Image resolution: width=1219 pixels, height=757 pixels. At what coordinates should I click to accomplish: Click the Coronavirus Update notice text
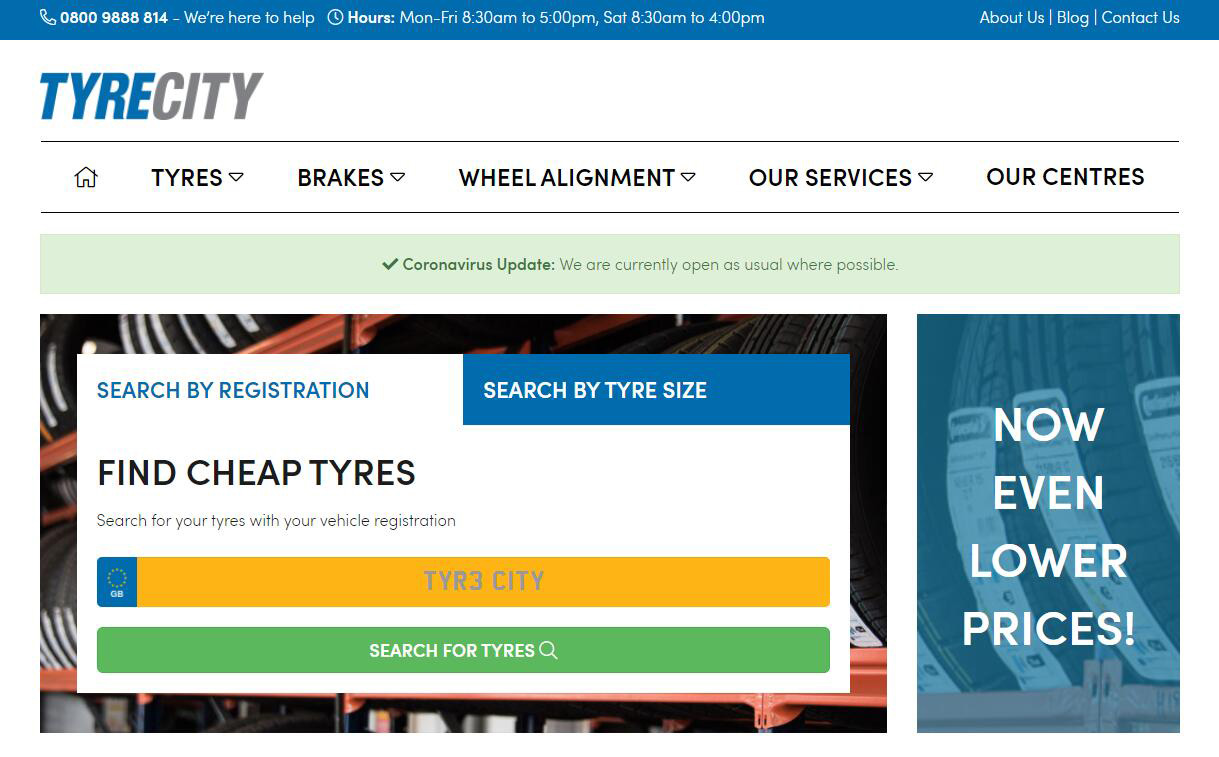pos(640,264)
